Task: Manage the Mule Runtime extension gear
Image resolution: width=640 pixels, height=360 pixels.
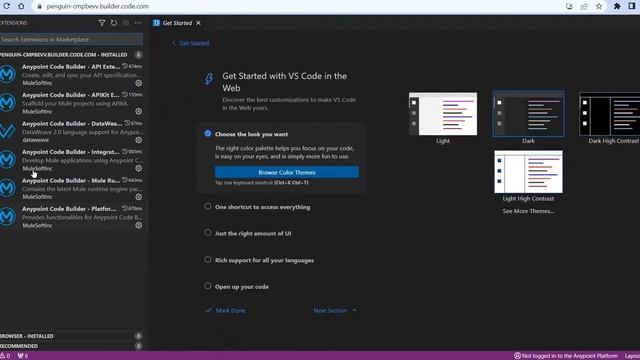Action: pyautogui.click(x=139, y=197)
